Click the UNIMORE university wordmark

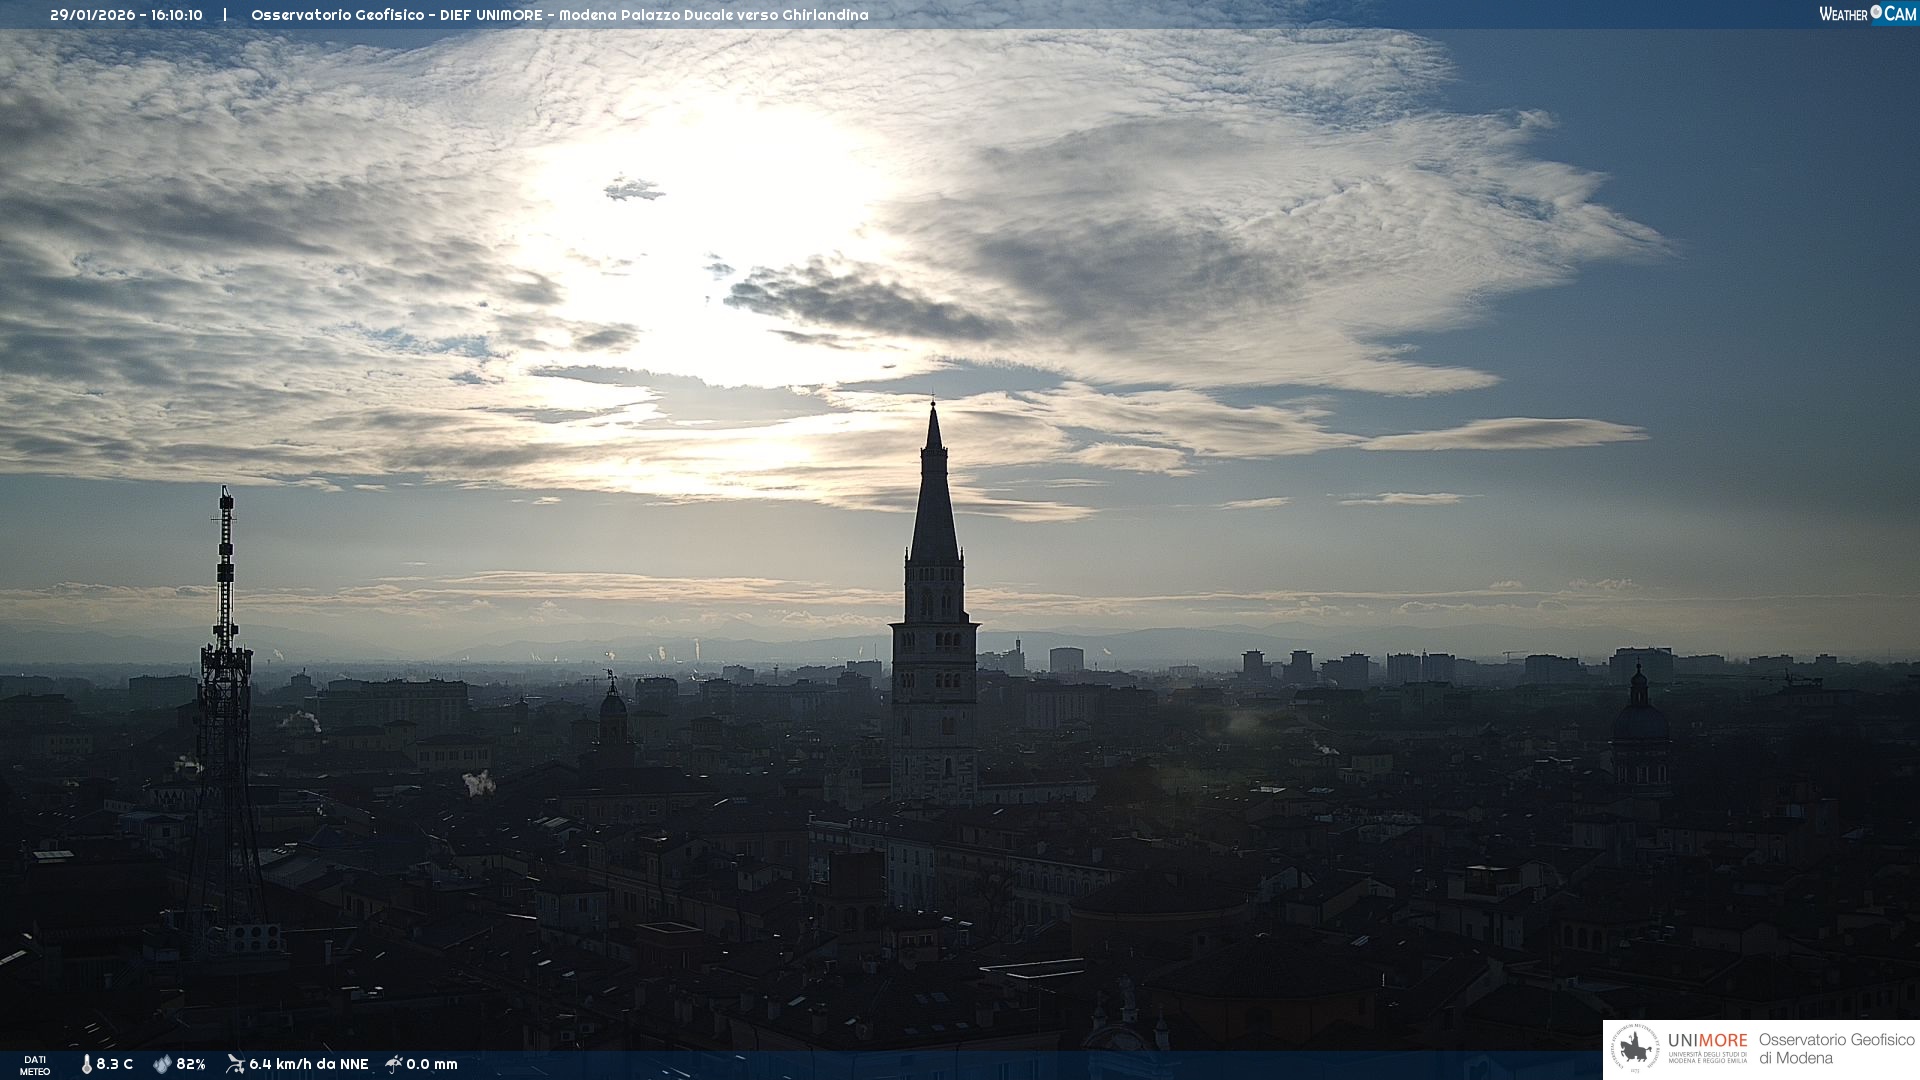pyautogui.click(x=1707, y=1041)
